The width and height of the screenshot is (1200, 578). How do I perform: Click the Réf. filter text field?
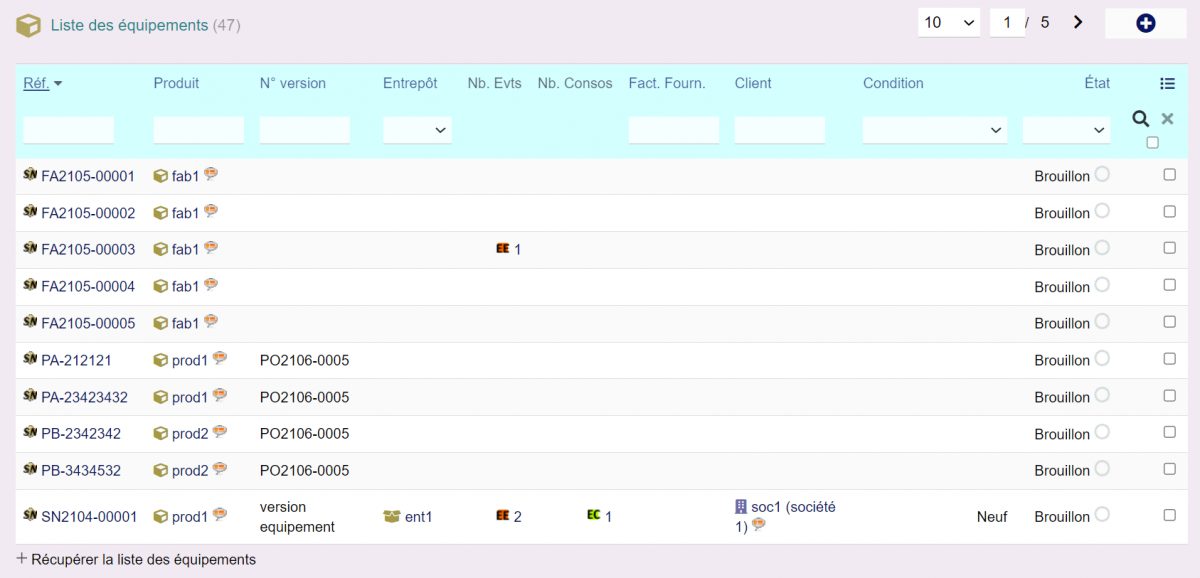click(x=69, y=130)
